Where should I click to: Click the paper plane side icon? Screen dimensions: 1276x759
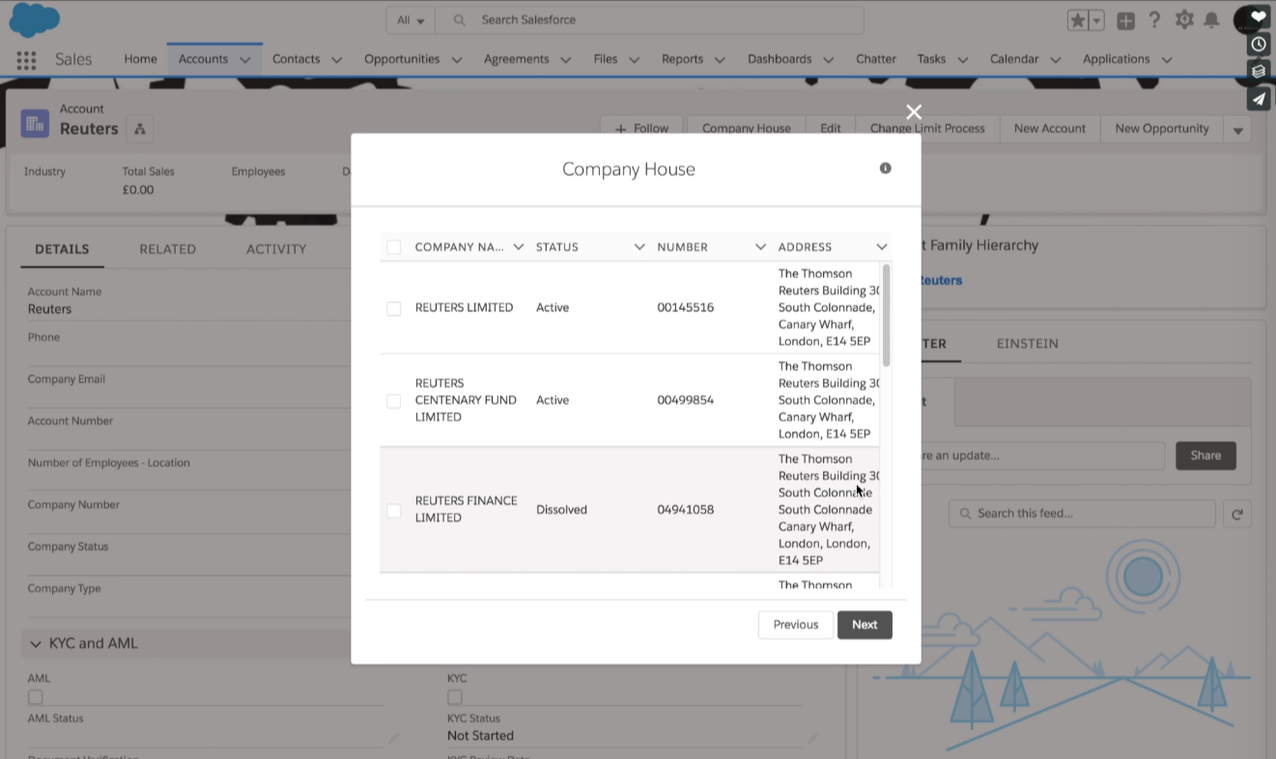[x=1259, y=98]
